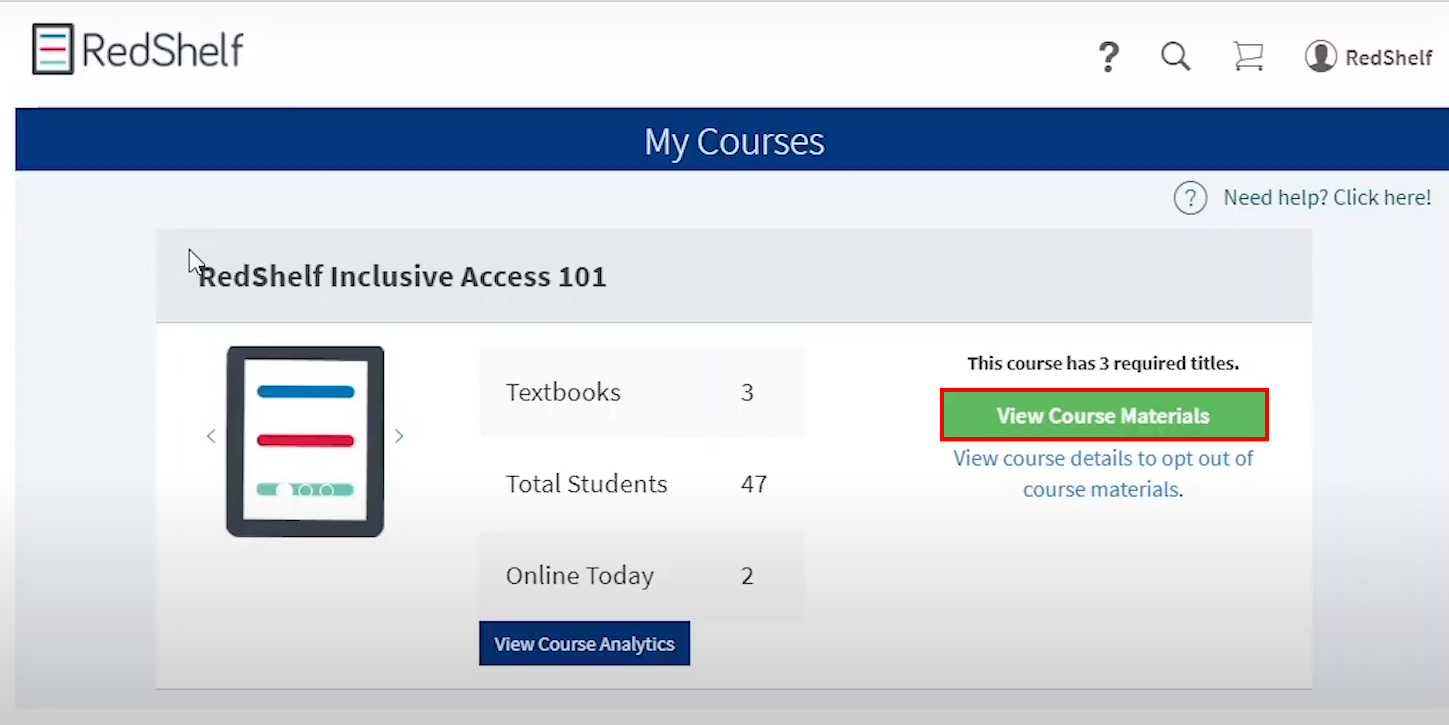Screen dimensions: 1449x725
Task: Click the circled question mark beside Need help
Action: click(1191, 197)
